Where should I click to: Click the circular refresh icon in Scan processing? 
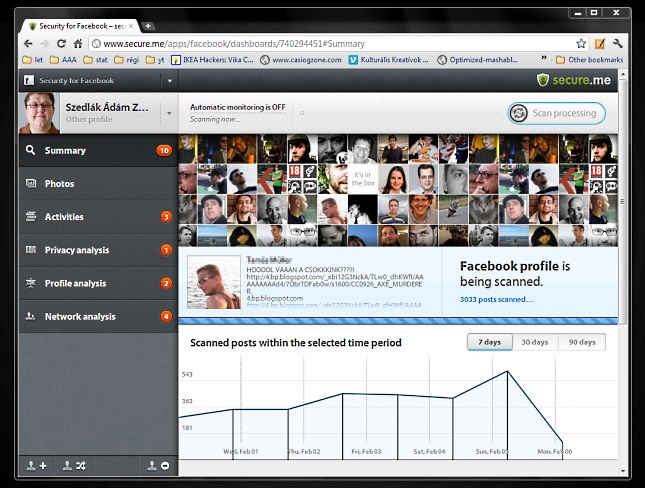pyautogui.click(x=519, y=113)
